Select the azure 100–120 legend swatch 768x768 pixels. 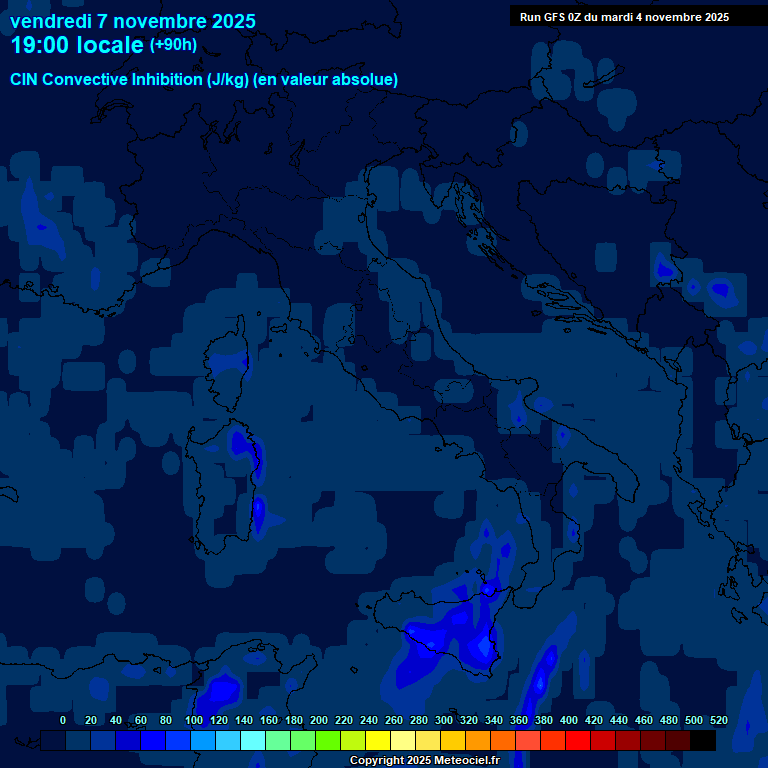point(203,740)
